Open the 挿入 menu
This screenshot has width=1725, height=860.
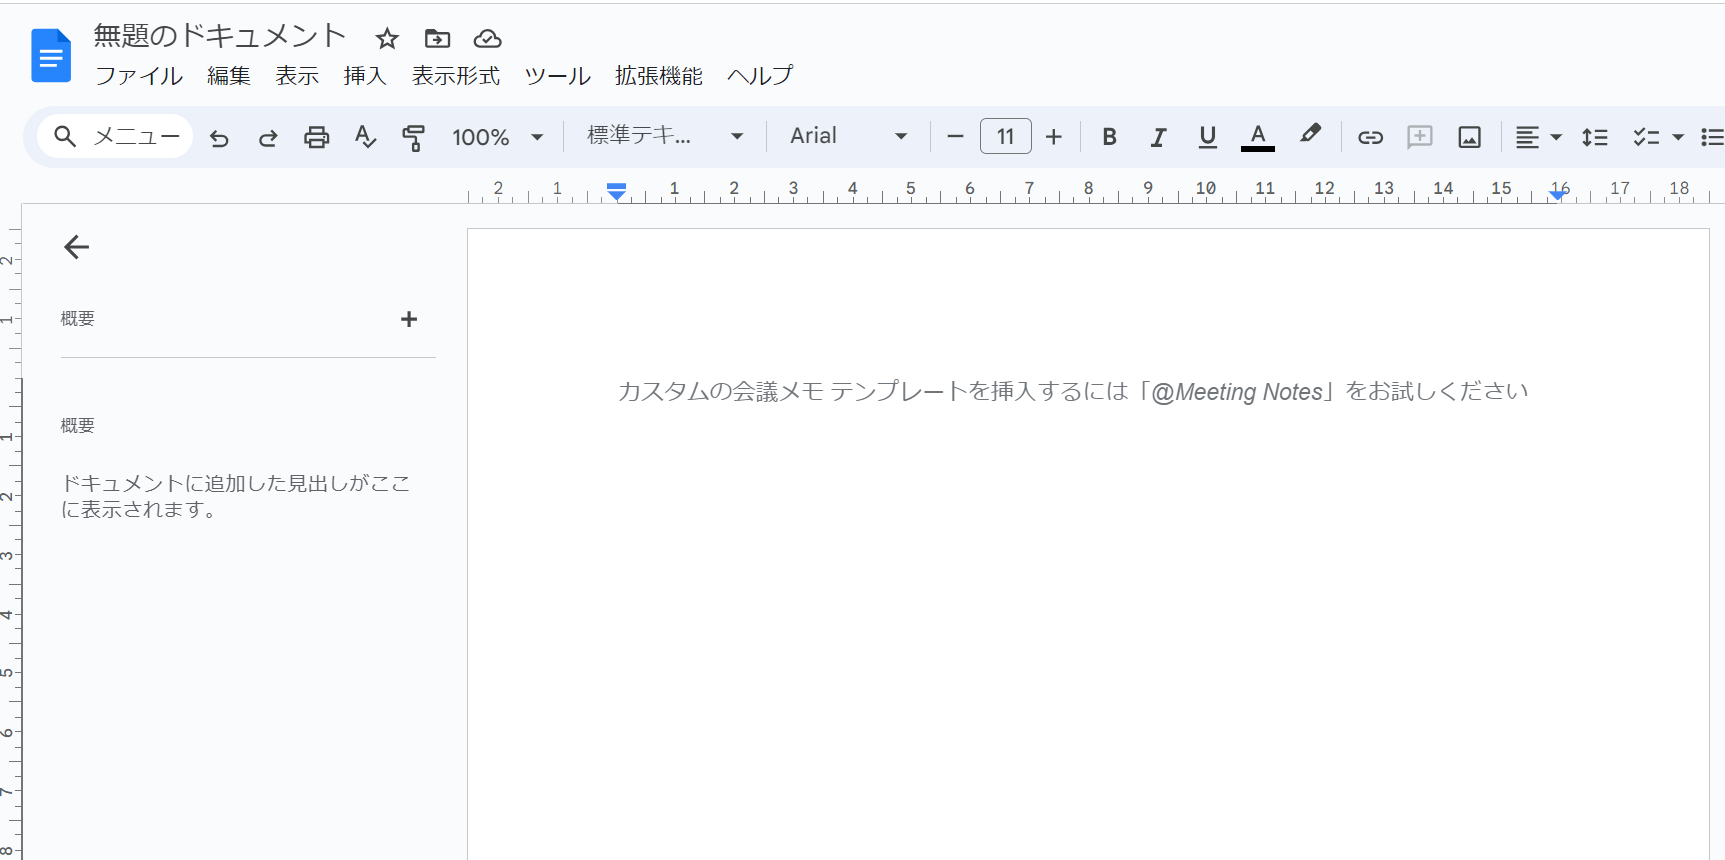coord(364,76)
